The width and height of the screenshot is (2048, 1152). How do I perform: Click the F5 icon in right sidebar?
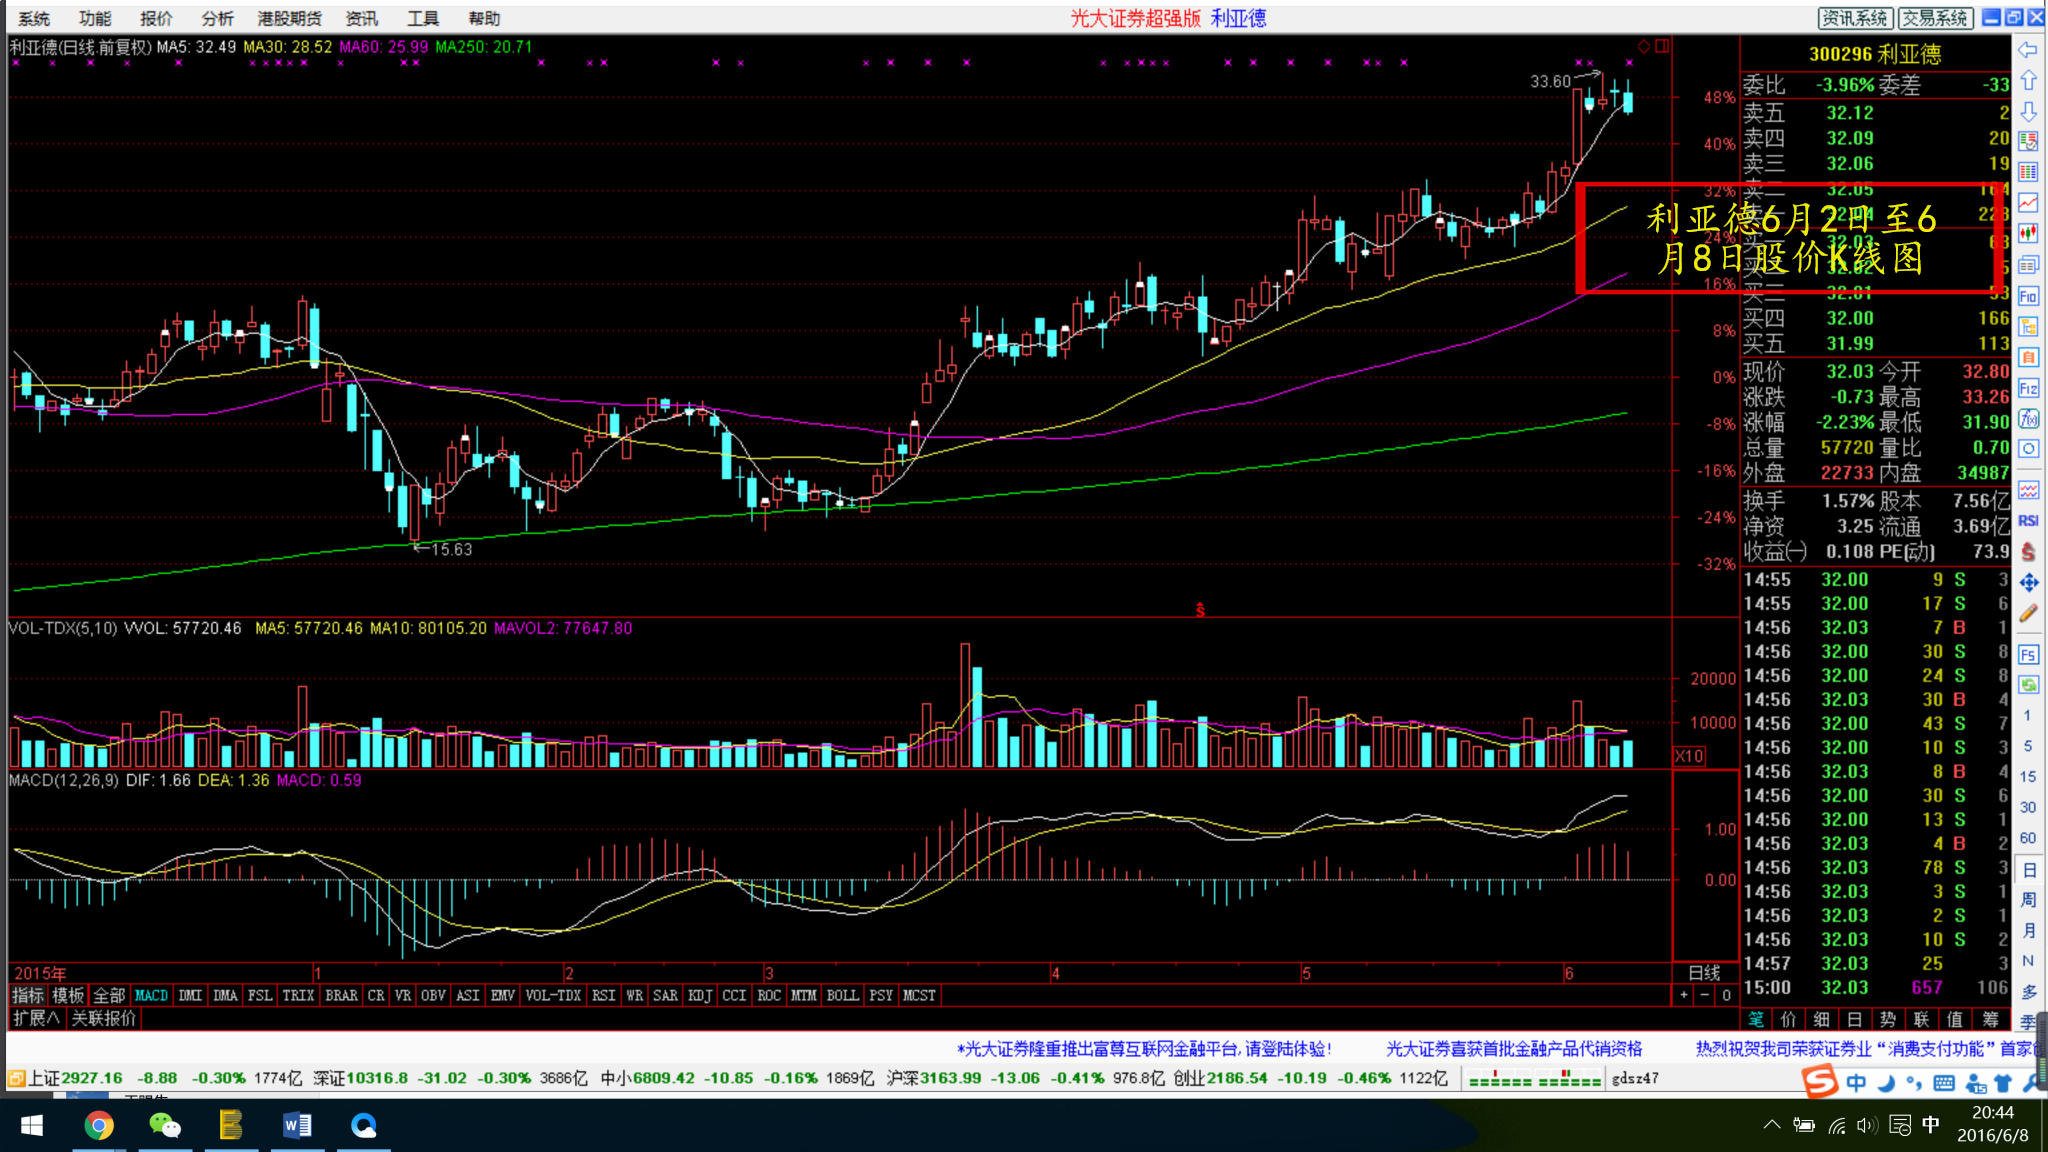click(x=2028, y=655)
